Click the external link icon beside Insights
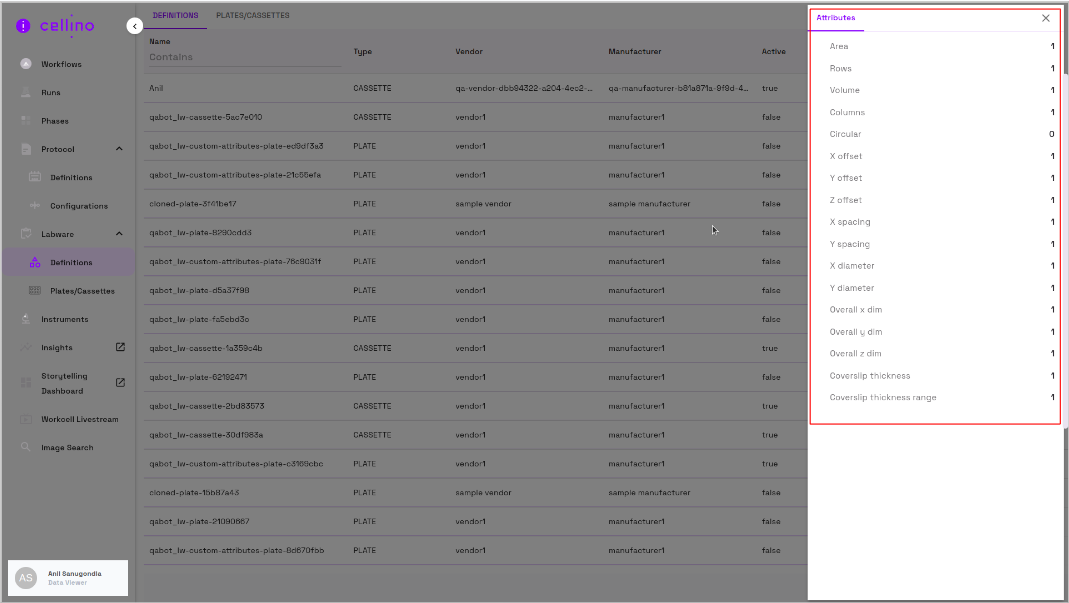Viewport: 1069px width, 603px height. [x=120, y=347]
